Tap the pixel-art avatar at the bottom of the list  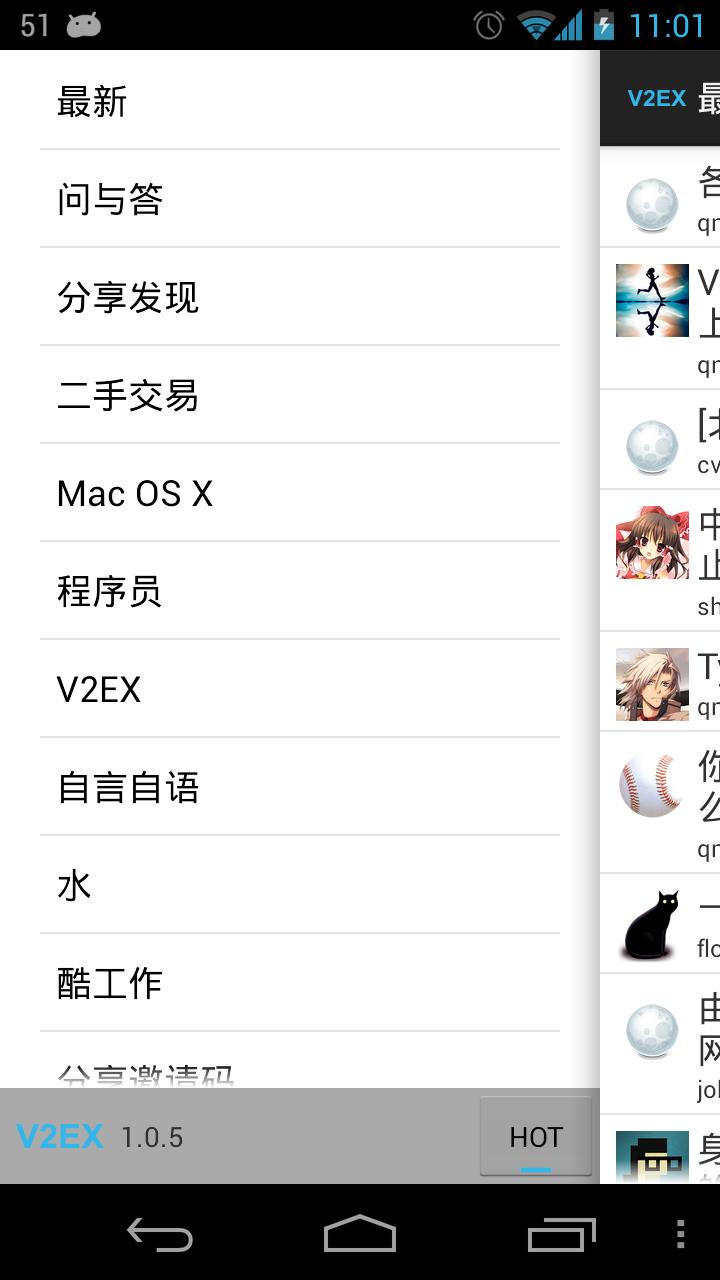(x=652, y=1157)
